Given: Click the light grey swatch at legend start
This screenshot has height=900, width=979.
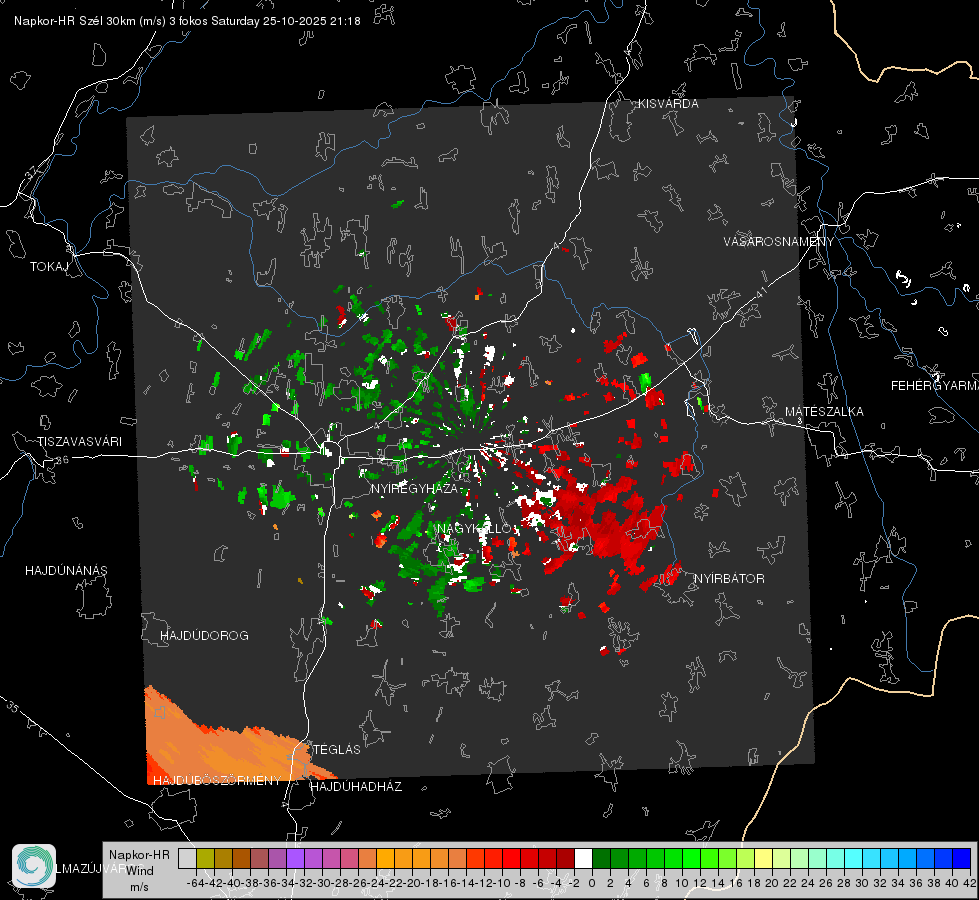Looking at the screenshot, I should [x=187, y=858].
